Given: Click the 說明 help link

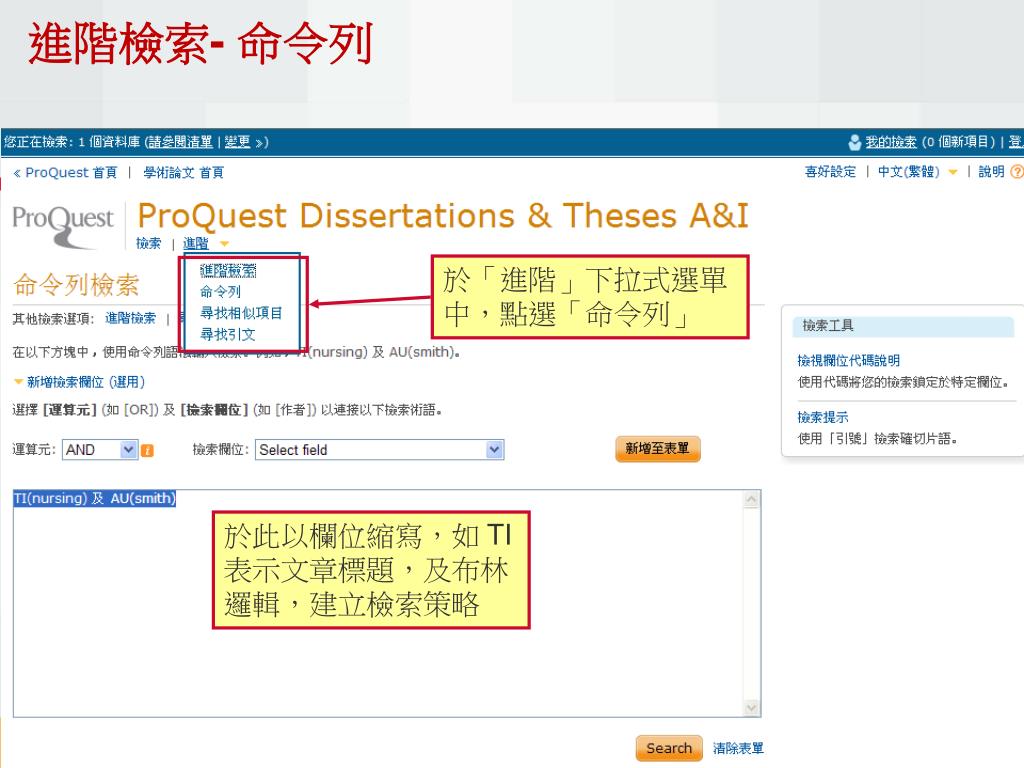Looking at the screenshot, I should click(x=991, y=172).
